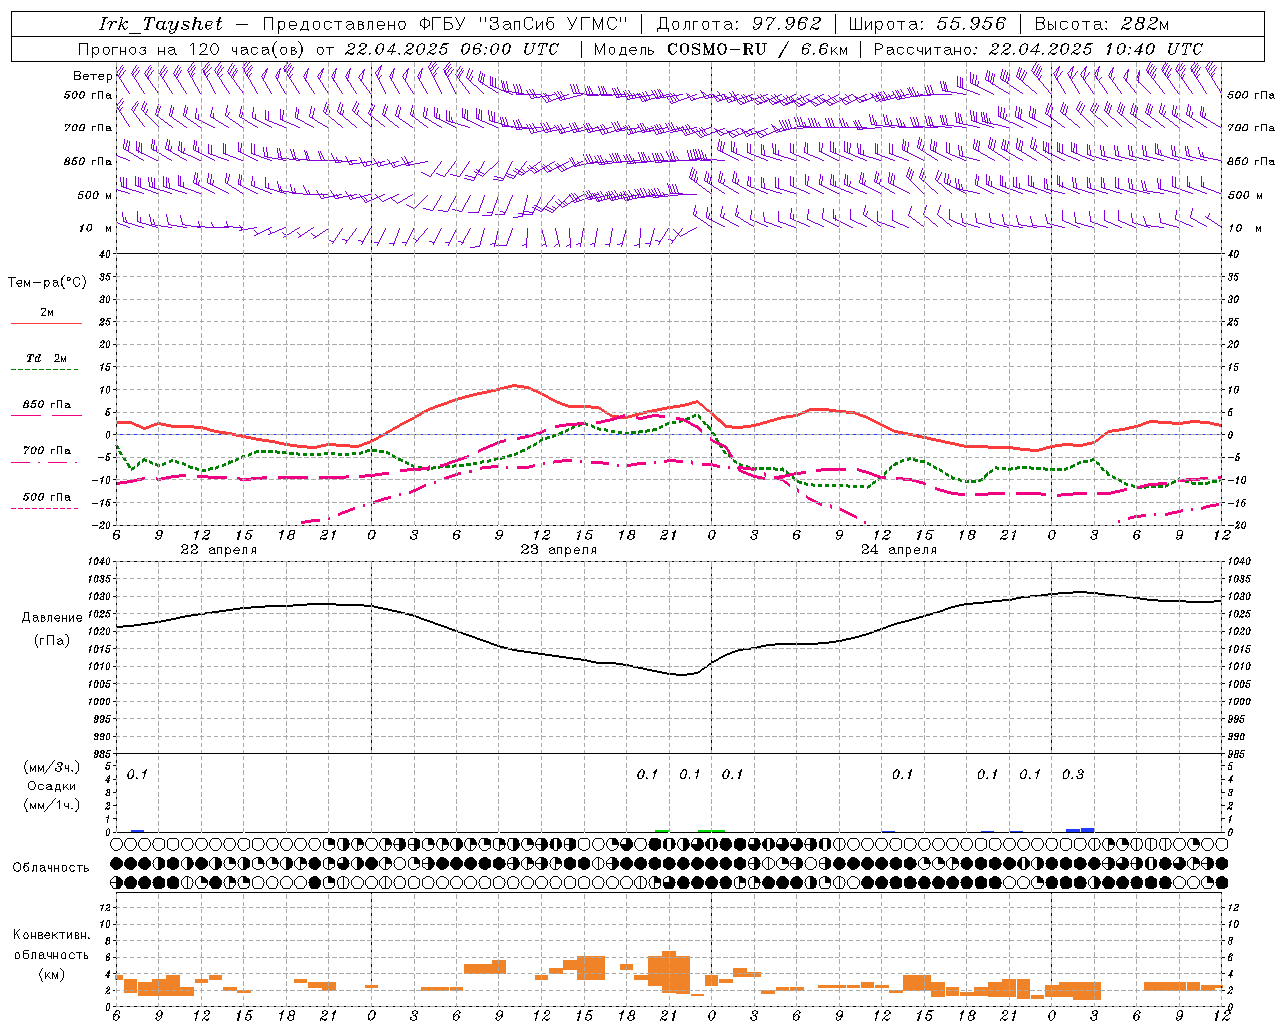The image size is (1280, 1024).
Task: Click the (мм/3ч.) precipitation unit label
Action: tap(52, 767)
